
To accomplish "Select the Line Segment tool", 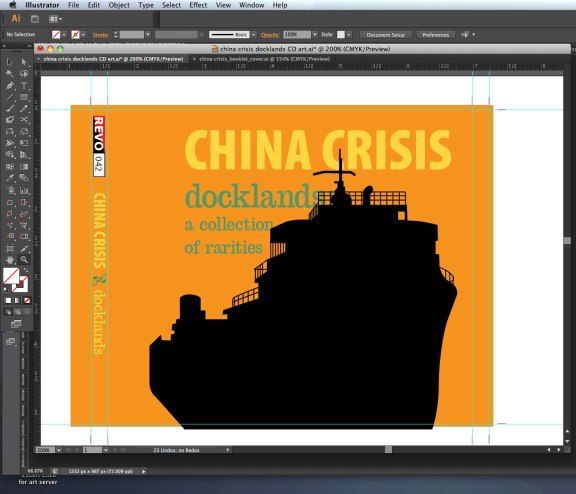I will [10, 97].
